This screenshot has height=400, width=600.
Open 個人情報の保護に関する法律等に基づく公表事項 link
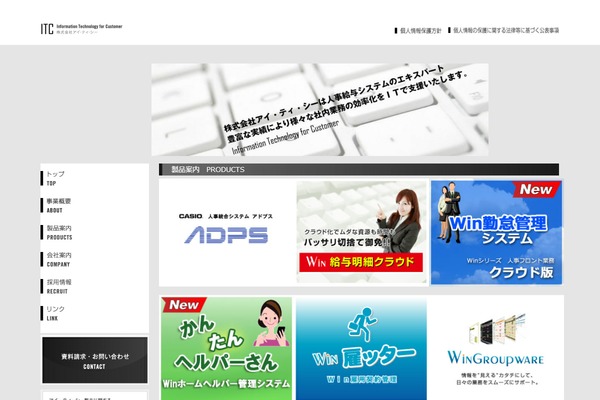(x=506, y=30)
